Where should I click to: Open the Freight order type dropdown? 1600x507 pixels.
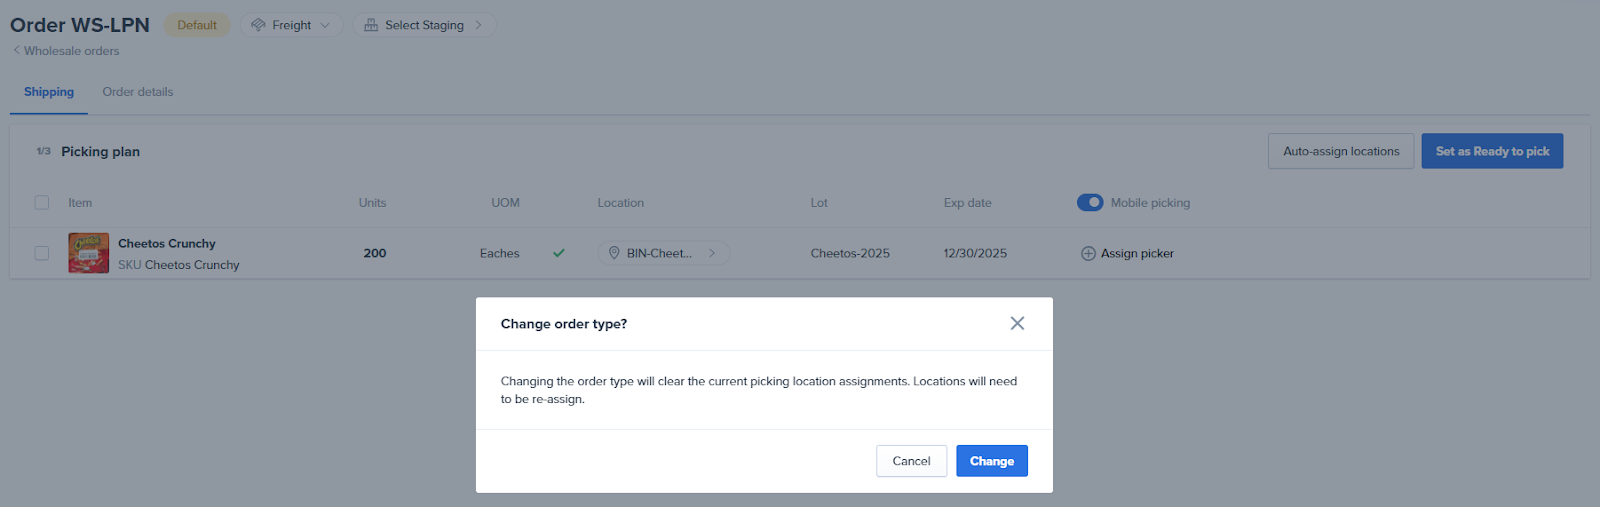click(292, 25)
